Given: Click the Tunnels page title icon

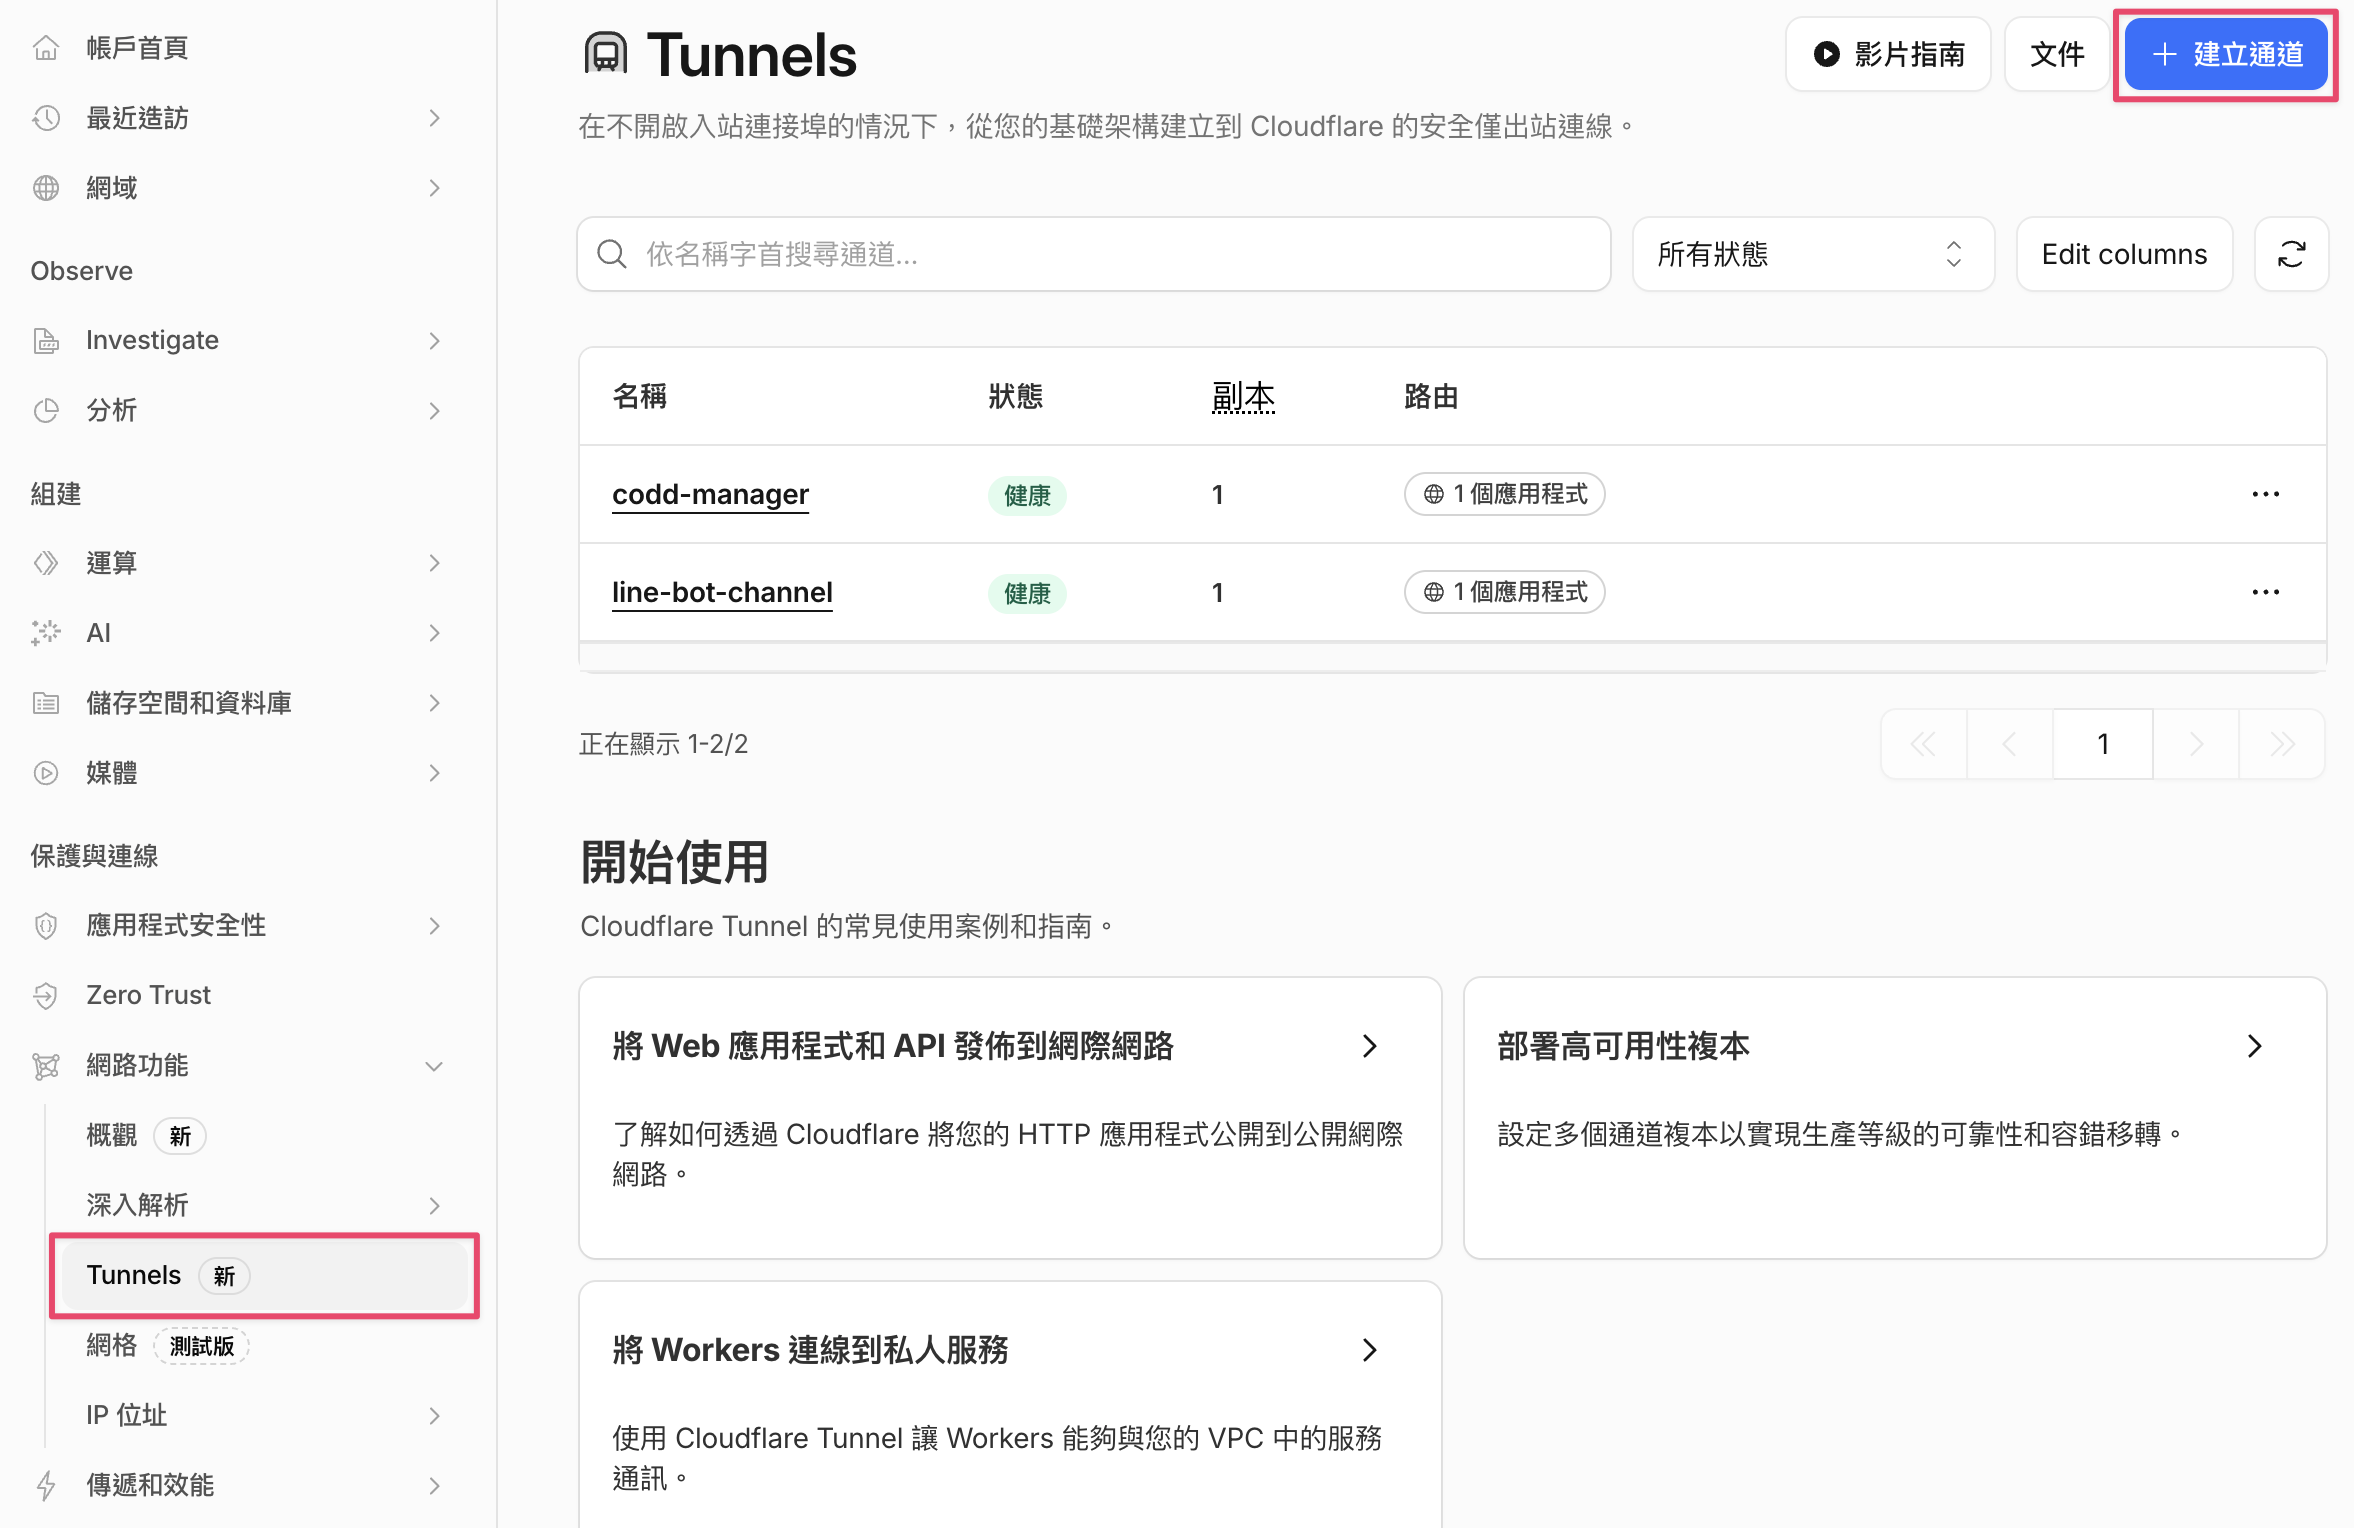Looking at the screenshot, I should (x=606, y=54).
